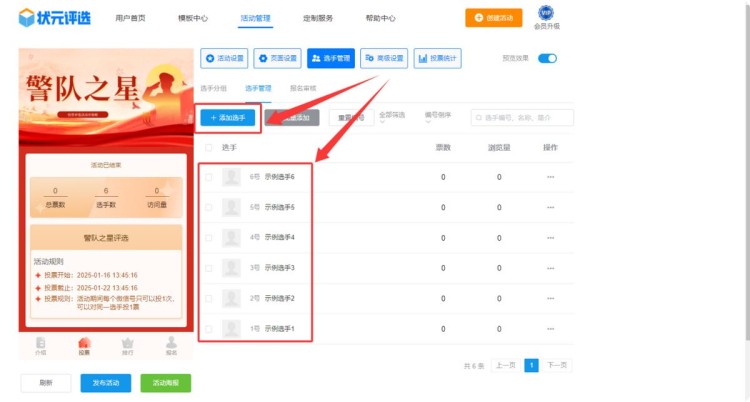Click the VIP 会员升级 badge

click(x=546, y=17)
